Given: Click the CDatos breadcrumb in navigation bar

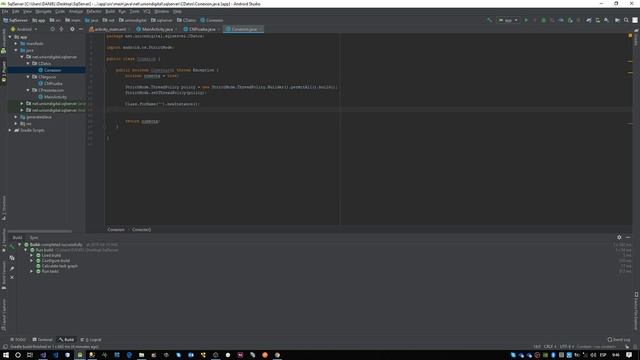Looking at the screenshot, I should click(x=187, y=20).
